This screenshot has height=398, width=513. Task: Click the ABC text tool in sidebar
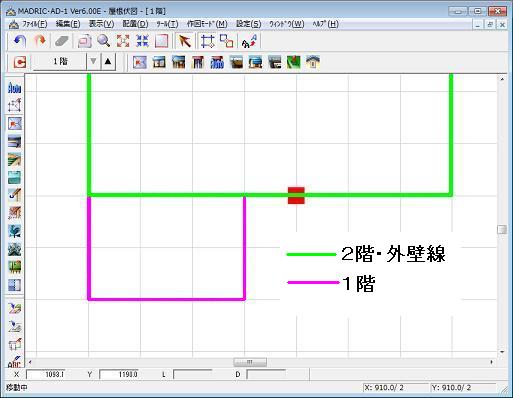point(14,362)
